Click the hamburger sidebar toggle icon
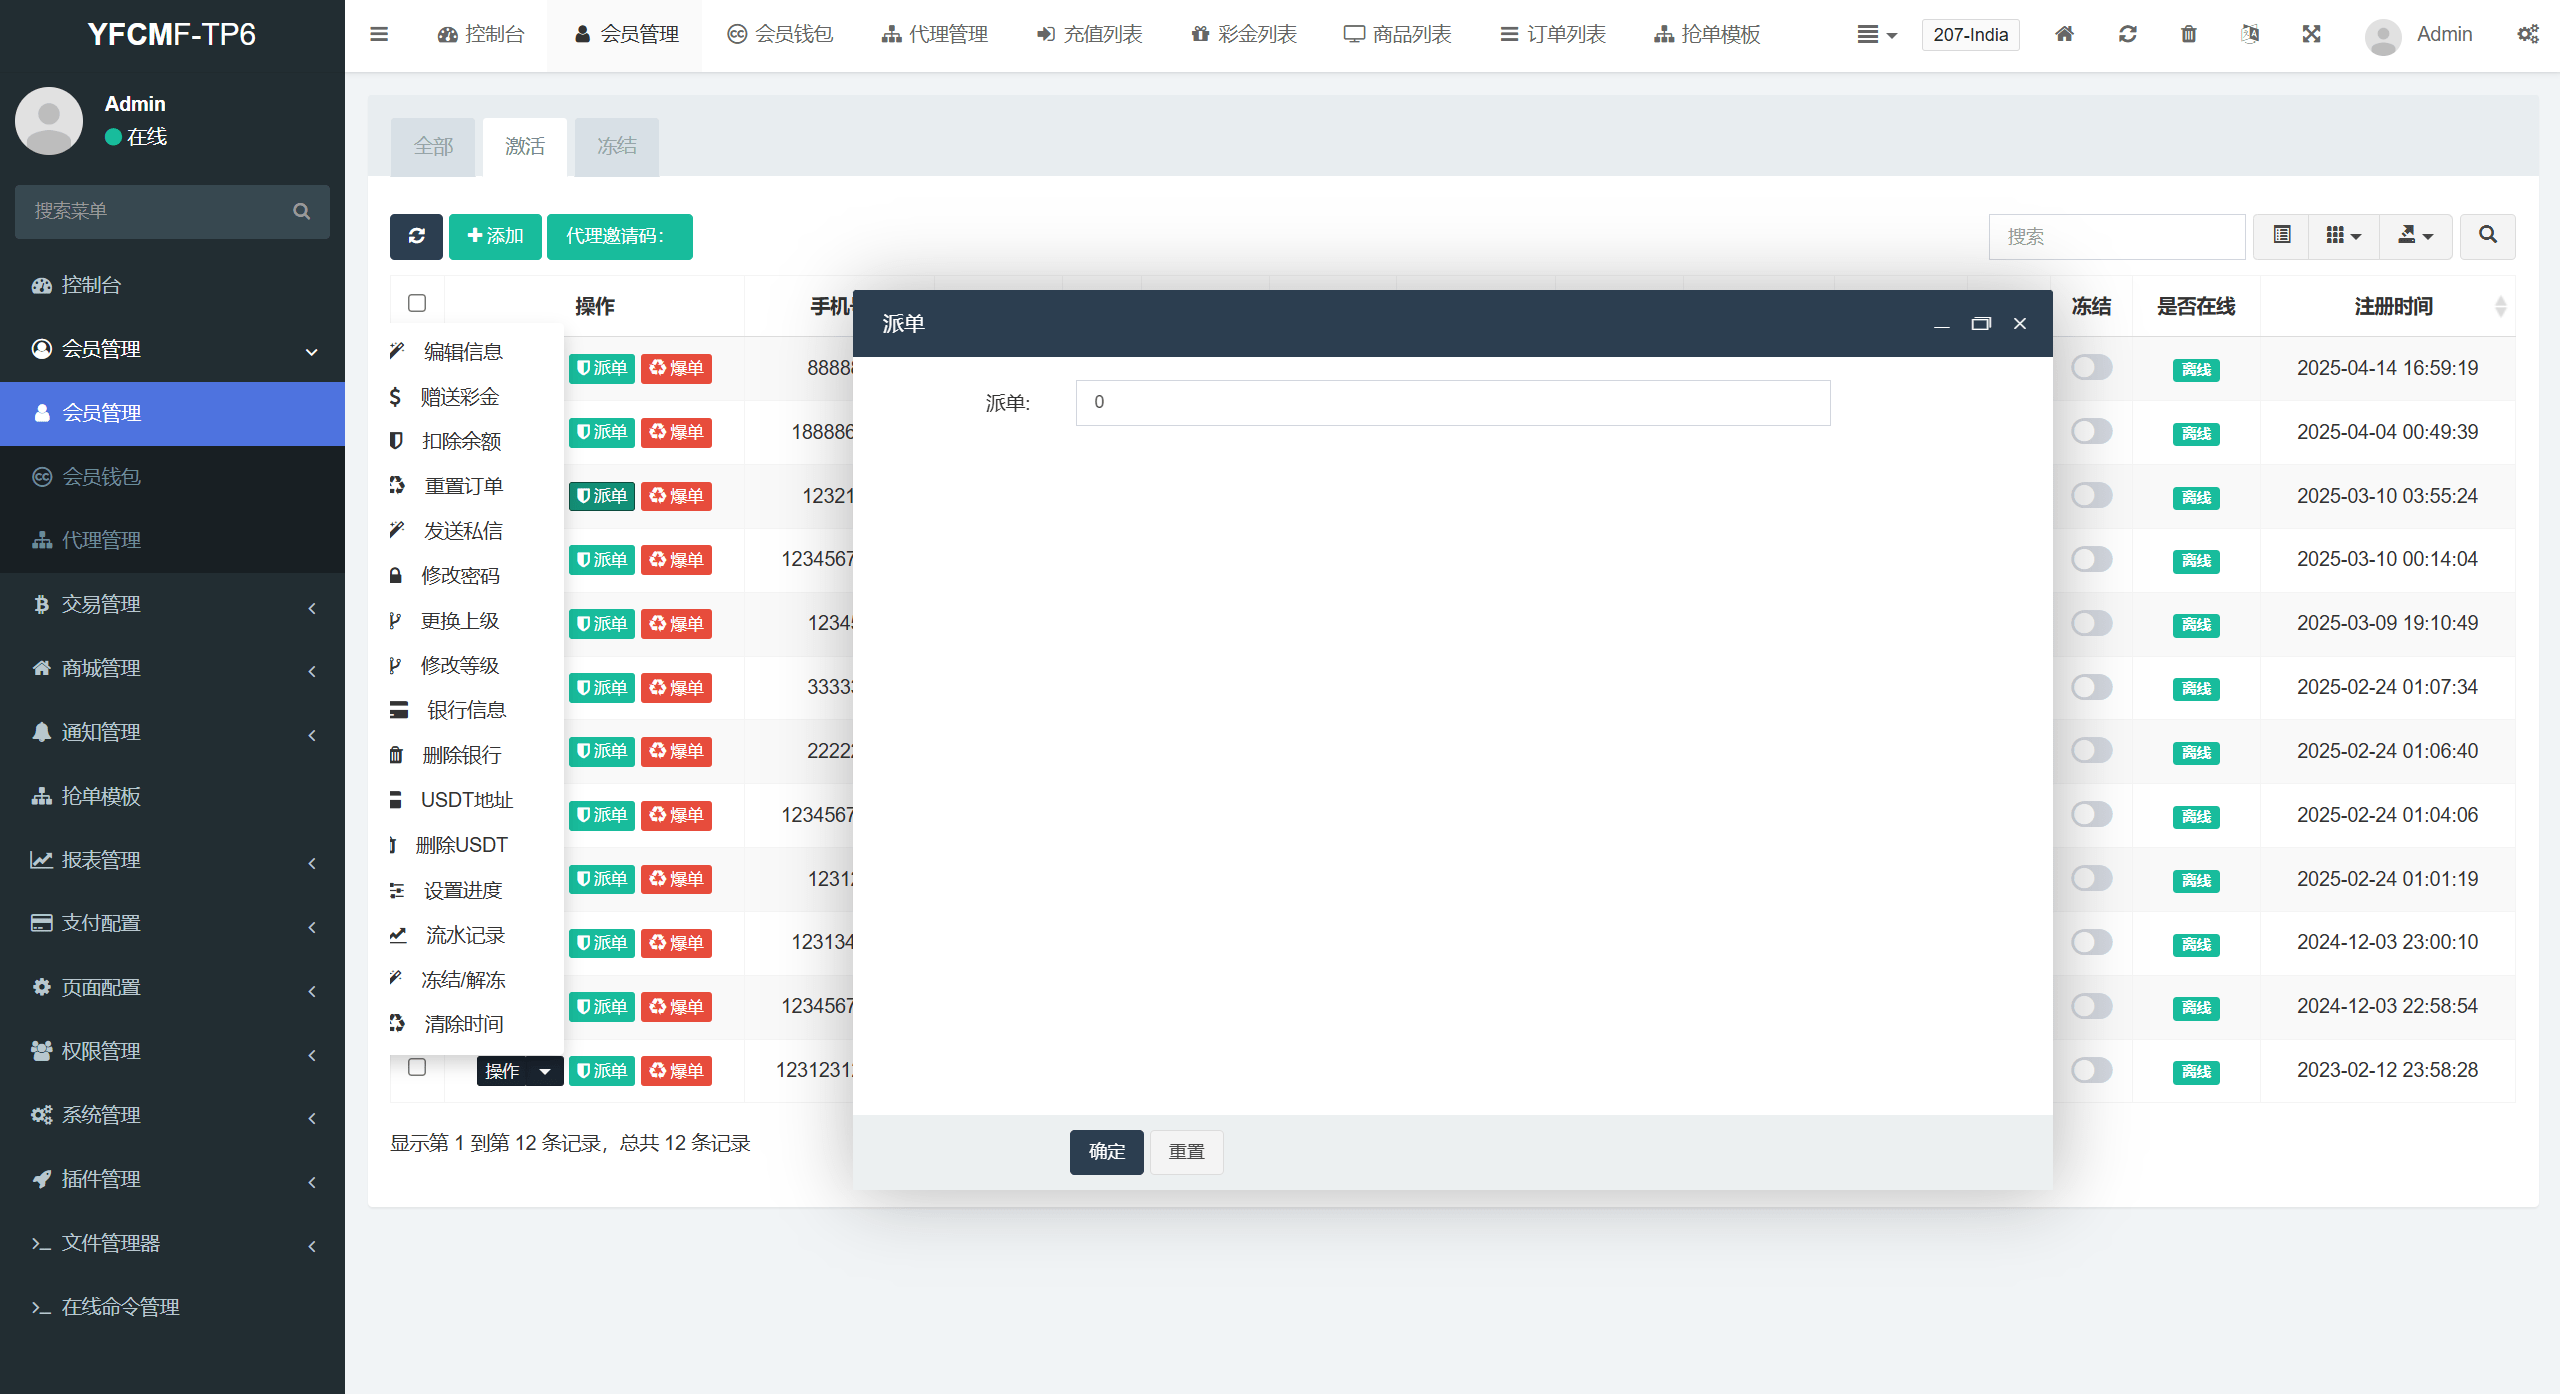Image resolution: width=2560 pixels, height=1394 pixels. point(379,34)
